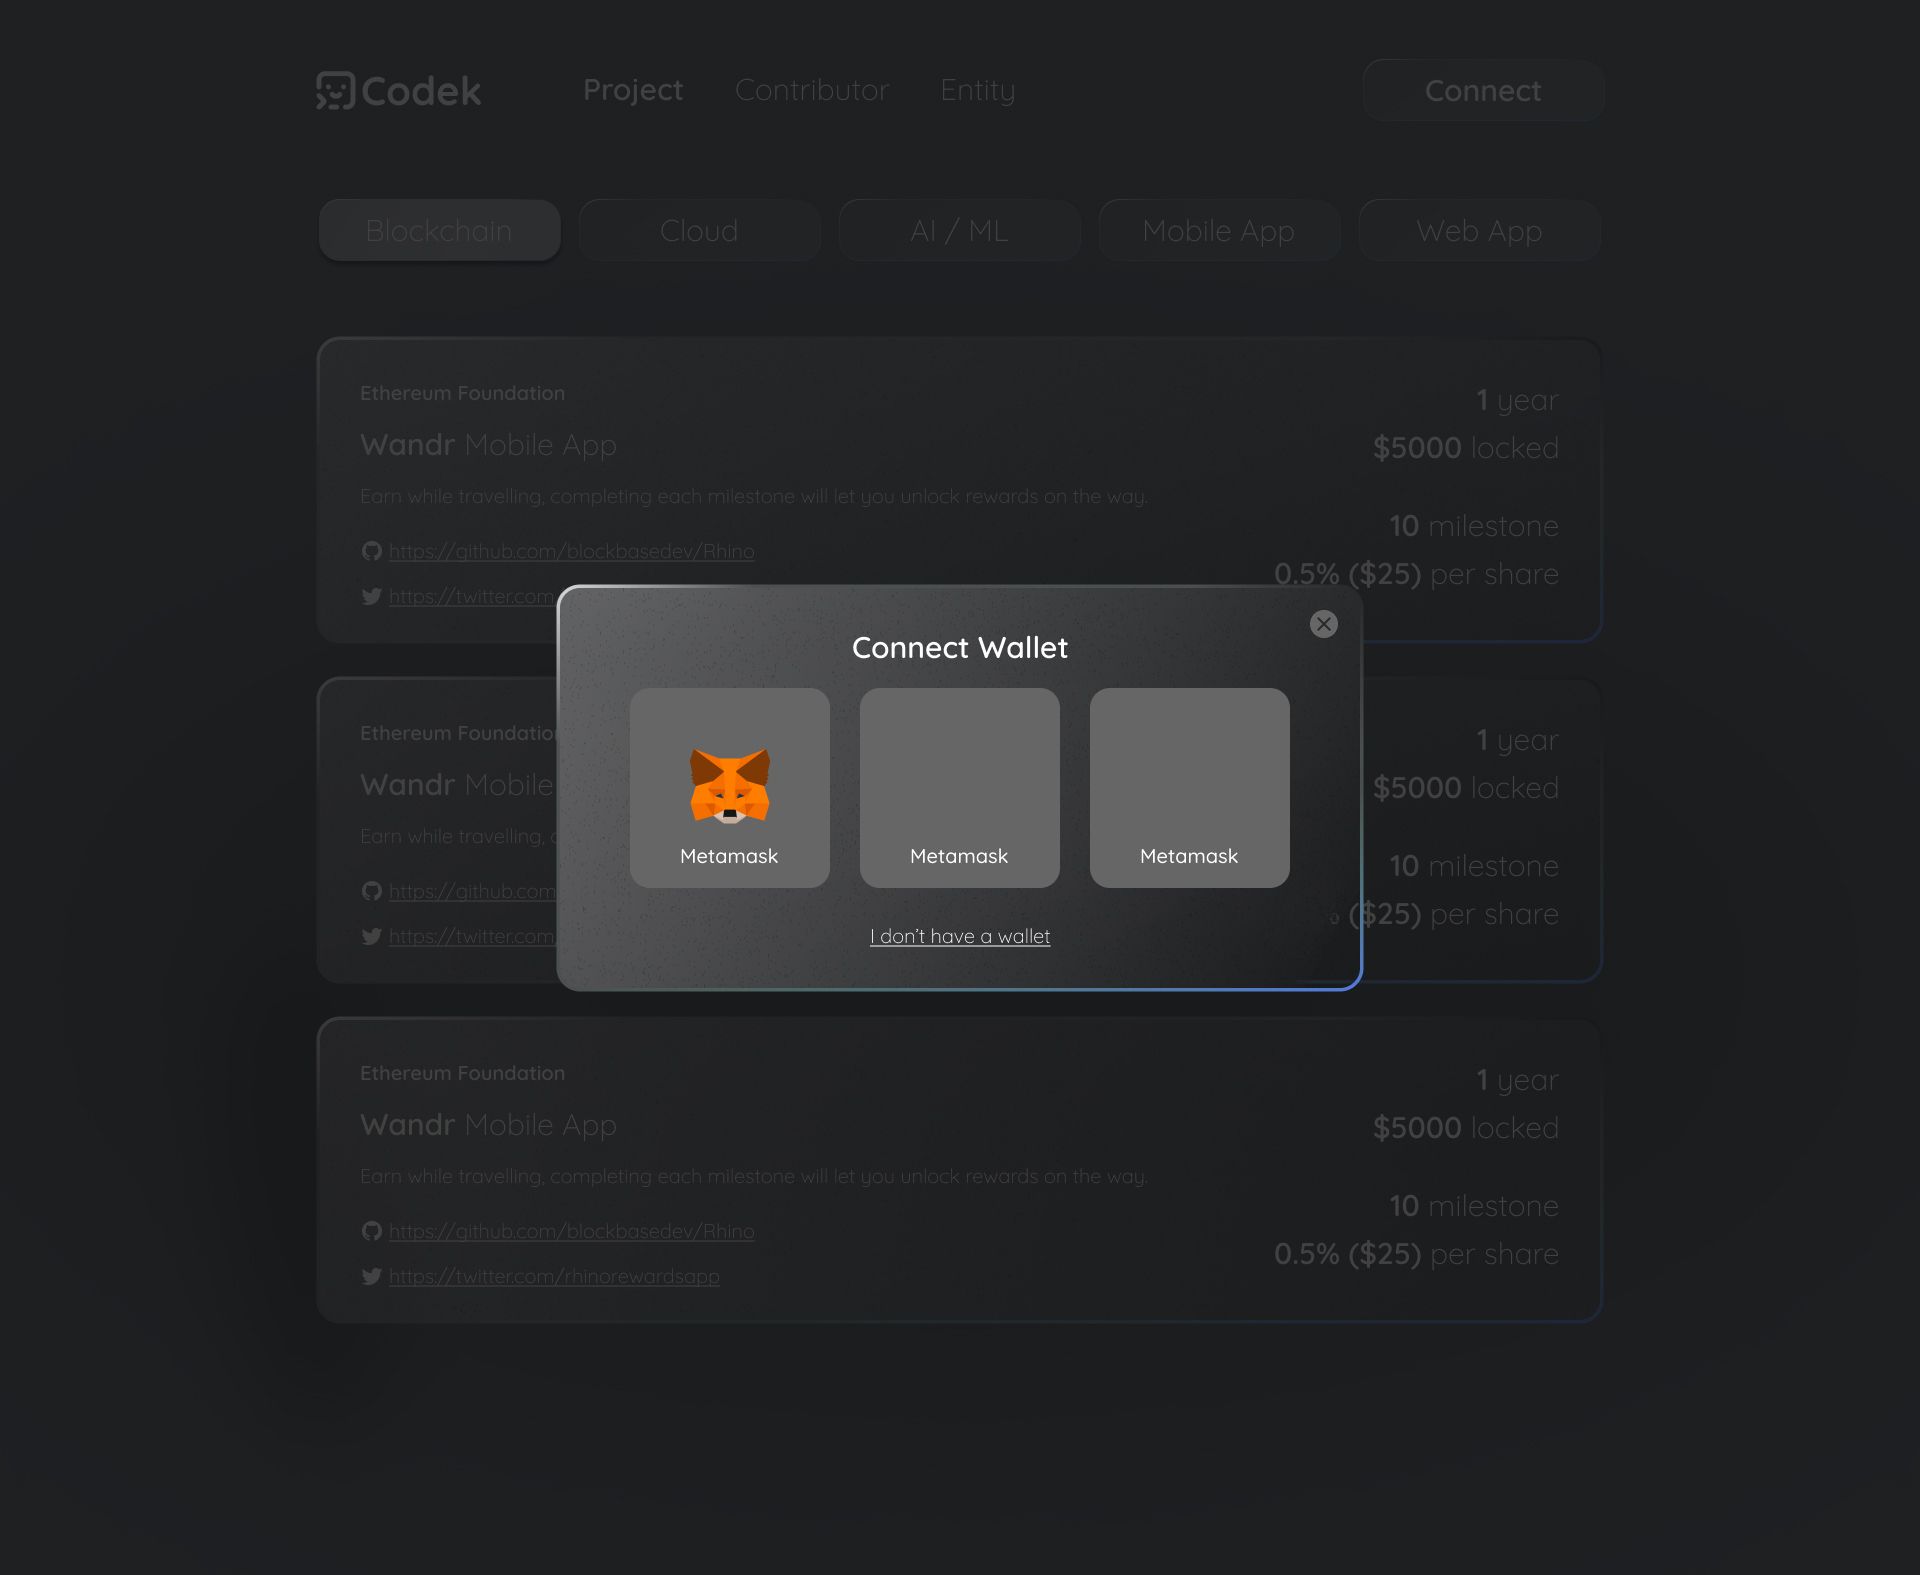Click the close button on Connect Wallet modal
Image resolution: width=1920 pixels, height=1575 pixels.
click(1324, 623)
